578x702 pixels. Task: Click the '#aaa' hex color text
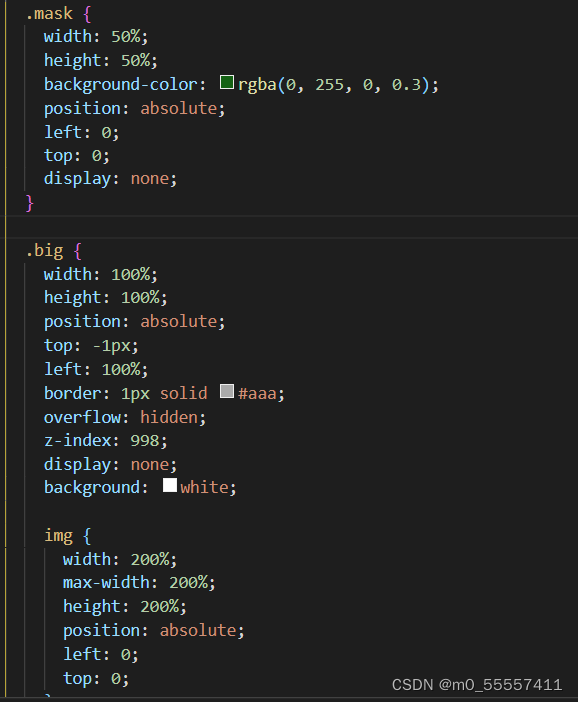tap(257, 394)
